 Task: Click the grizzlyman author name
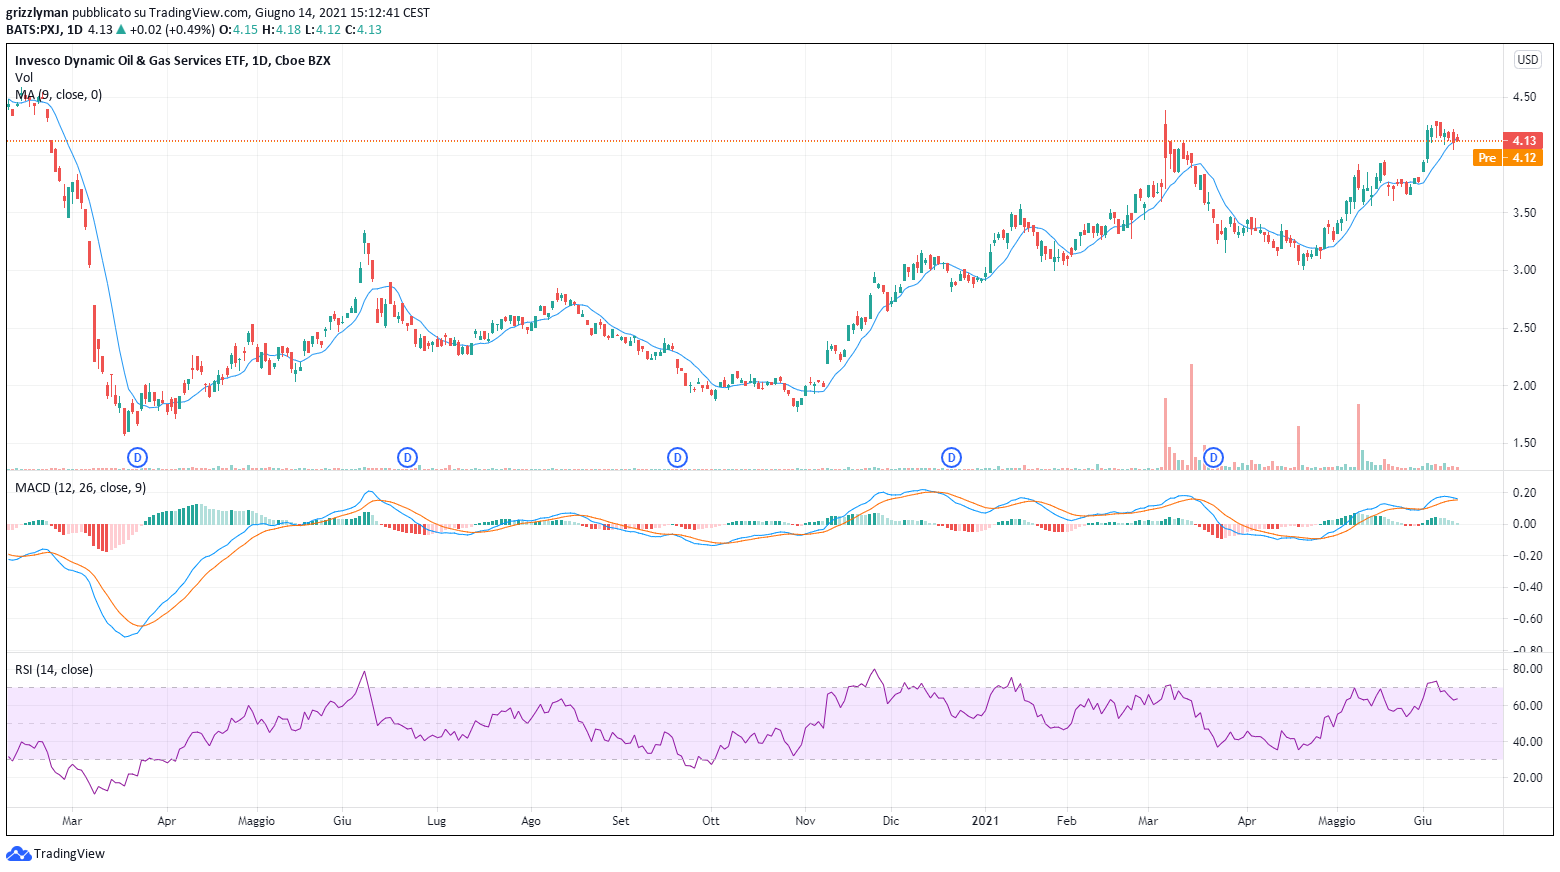(x=37, y=13)
